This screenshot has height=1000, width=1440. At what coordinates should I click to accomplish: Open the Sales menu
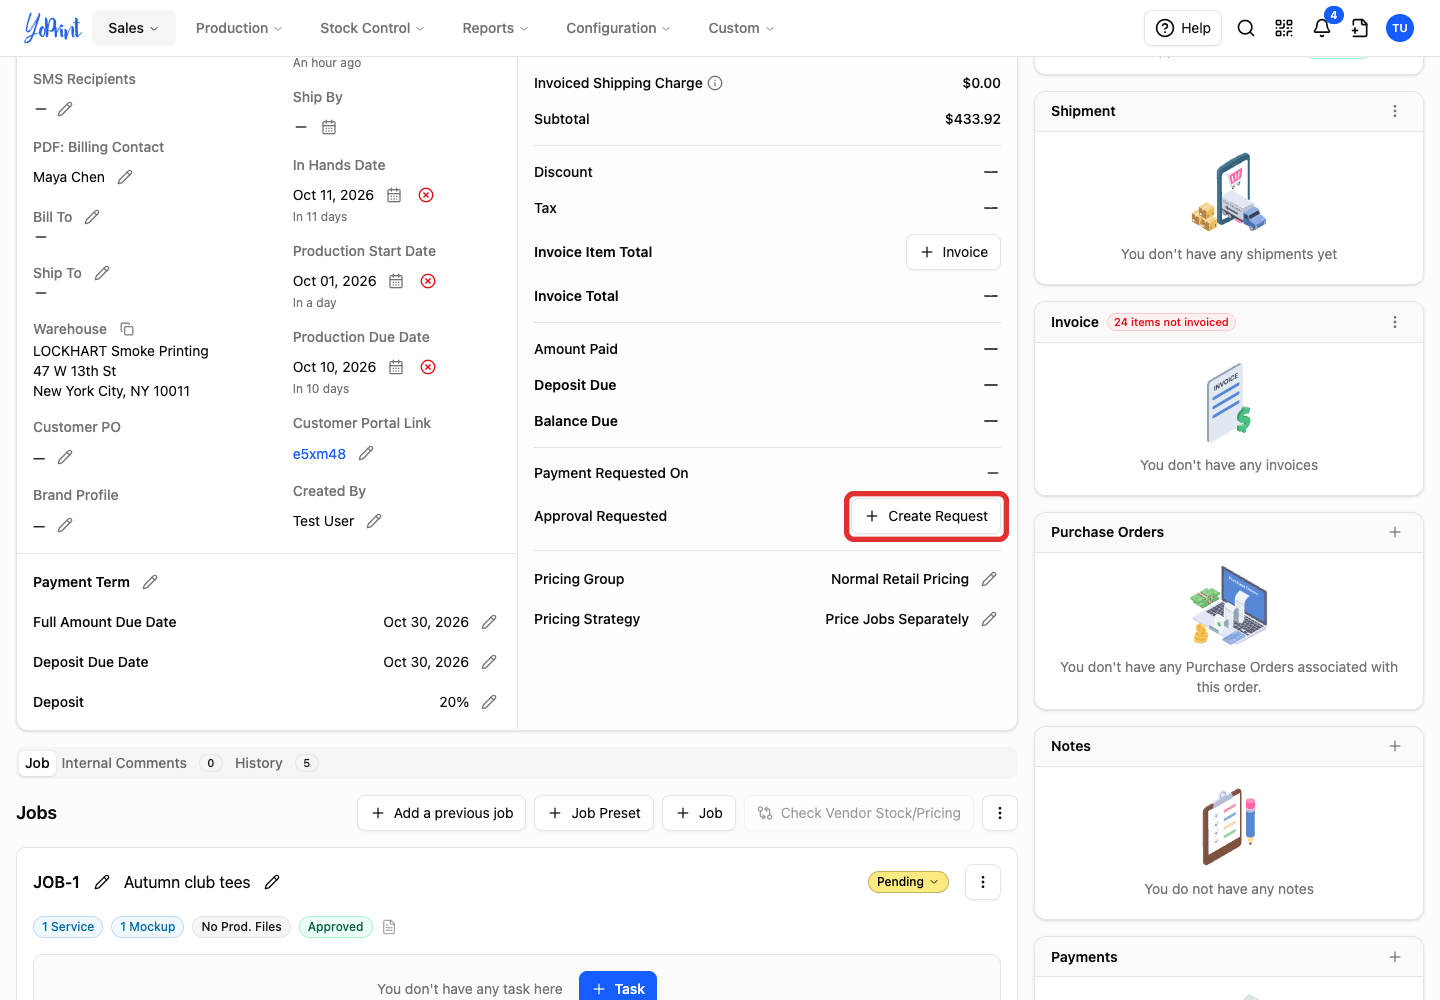pos(134,28)
